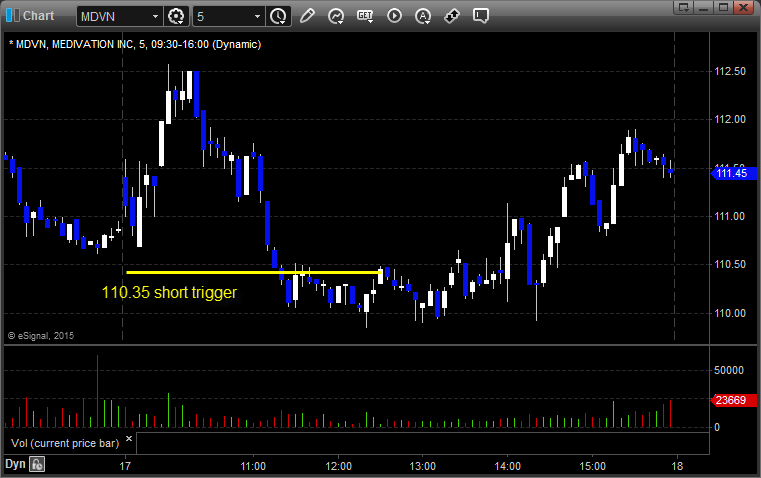This screenshot has height=478, width=761.
Task: Toggle the padlock icon next to Dyn
Action: coord(37,464)
